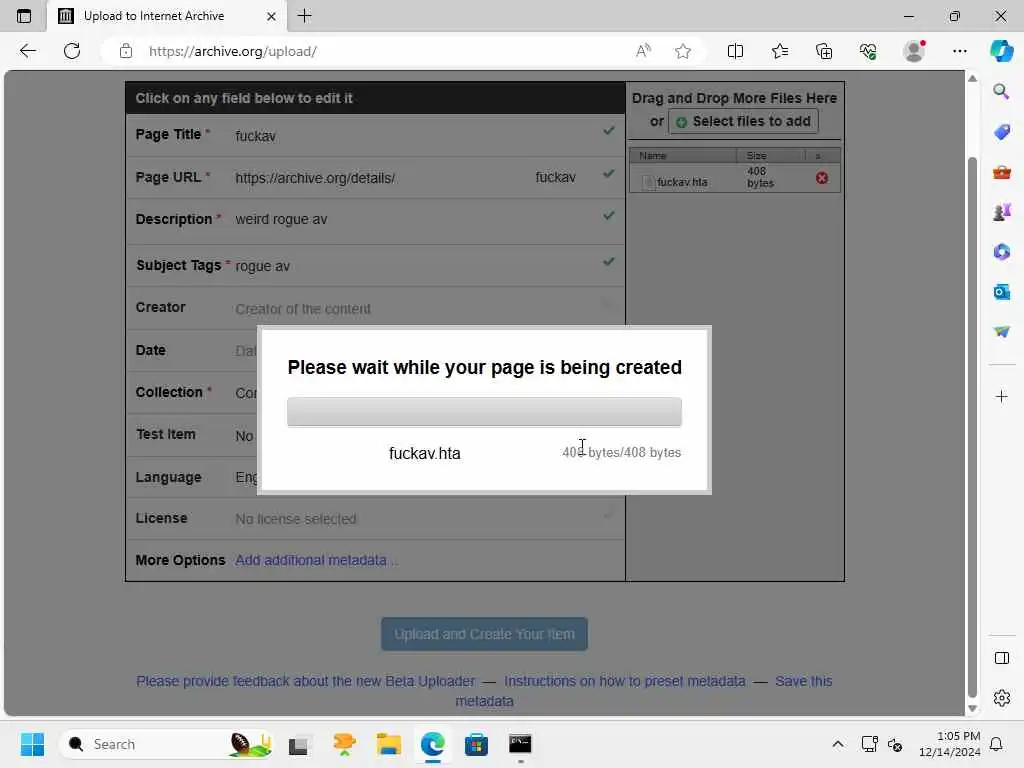This screenshot has height=768, width=1024.
Task: Open sidebar Shopping tag icon
Action: tap(1001, 132)
